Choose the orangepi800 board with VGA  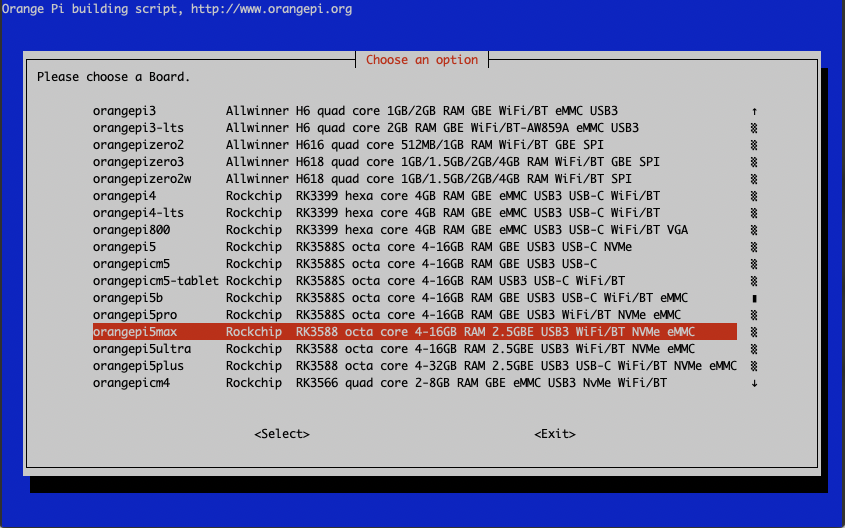point(414,230)
